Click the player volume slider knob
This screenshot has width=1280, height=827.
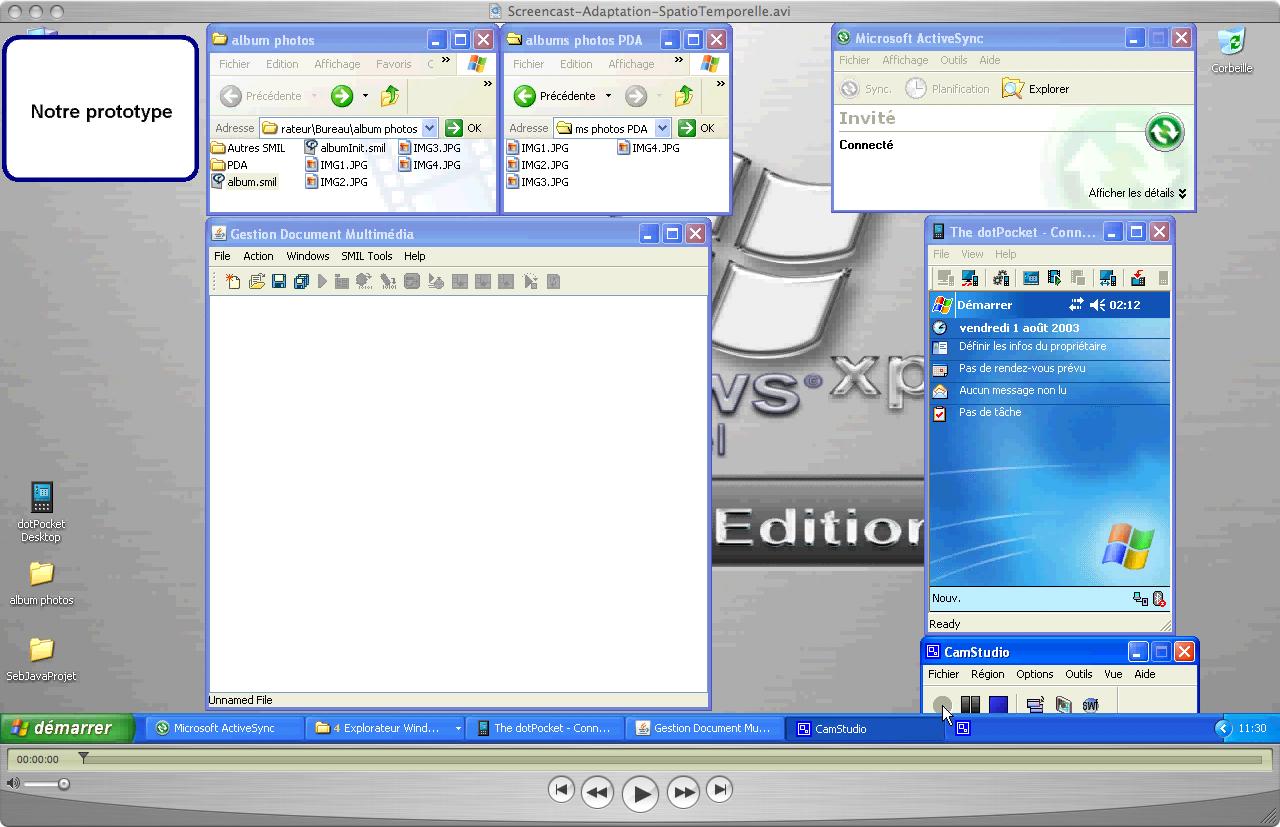pyautogui.click(x=64, y=784)
